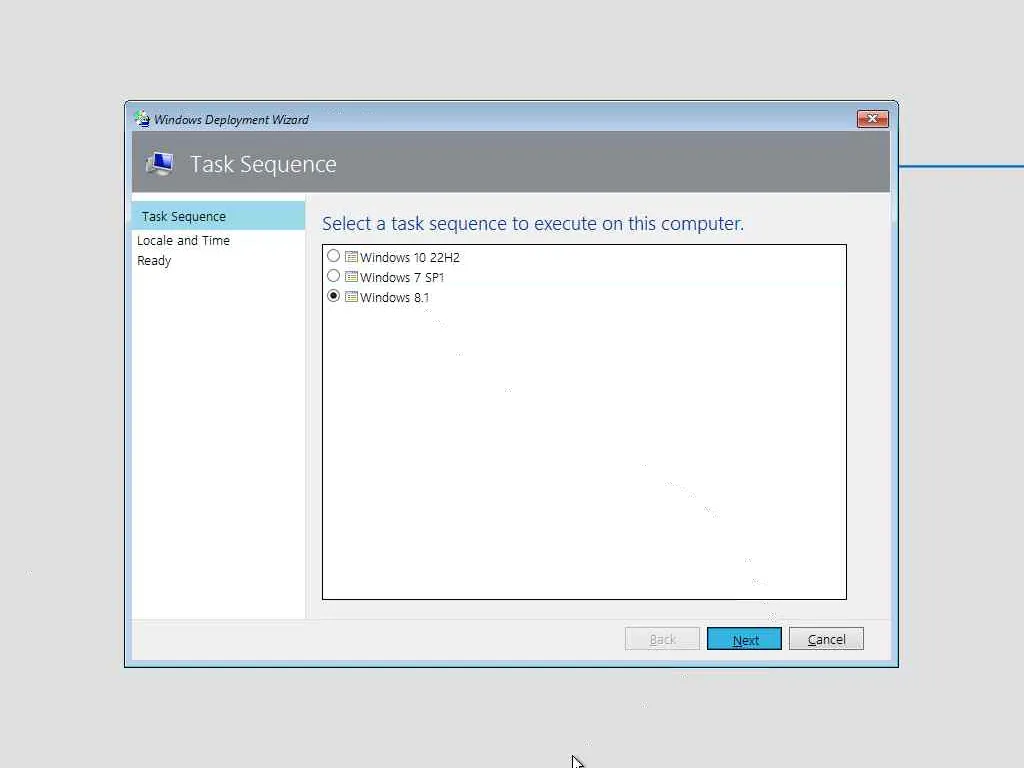Image resolution: width=1024 pixels, height=768 pixels.
Task: Click the computer icon beside Task Sequence header
Action: coord(160,163)
